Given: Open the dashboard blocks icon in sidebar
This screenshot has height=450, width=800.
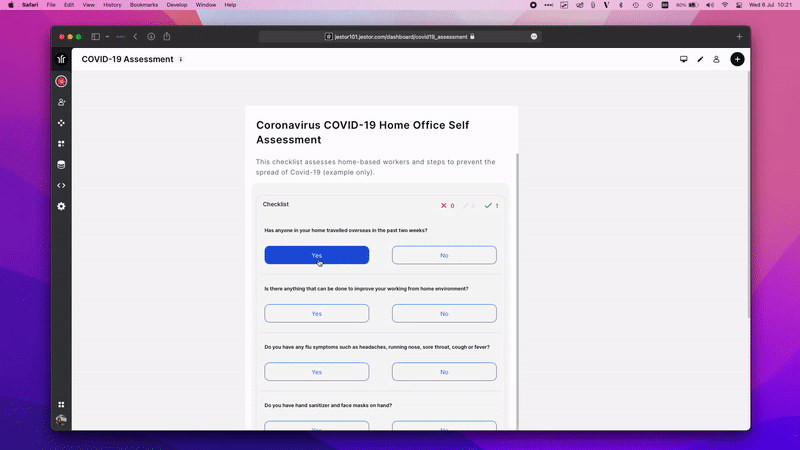Looking at the screenshot, I should tap(61, 144).
